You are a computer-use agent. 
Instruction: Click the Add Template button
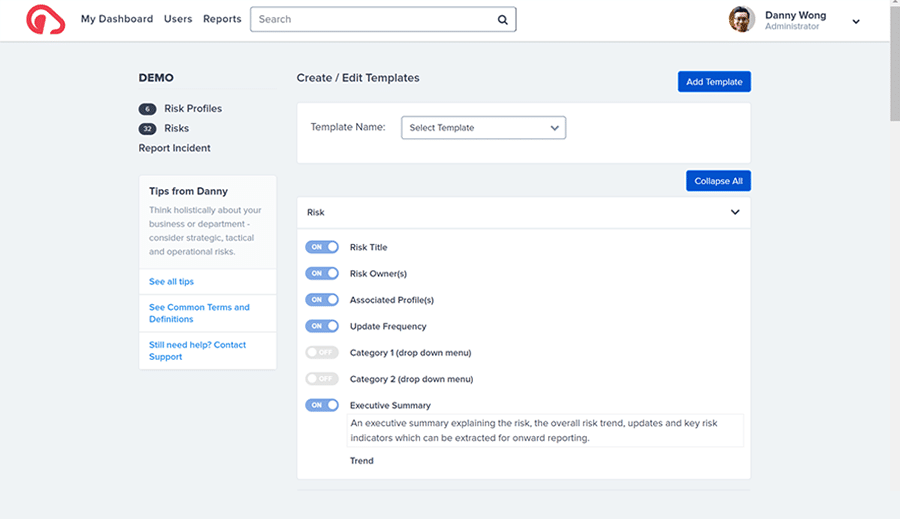[714, 82]
